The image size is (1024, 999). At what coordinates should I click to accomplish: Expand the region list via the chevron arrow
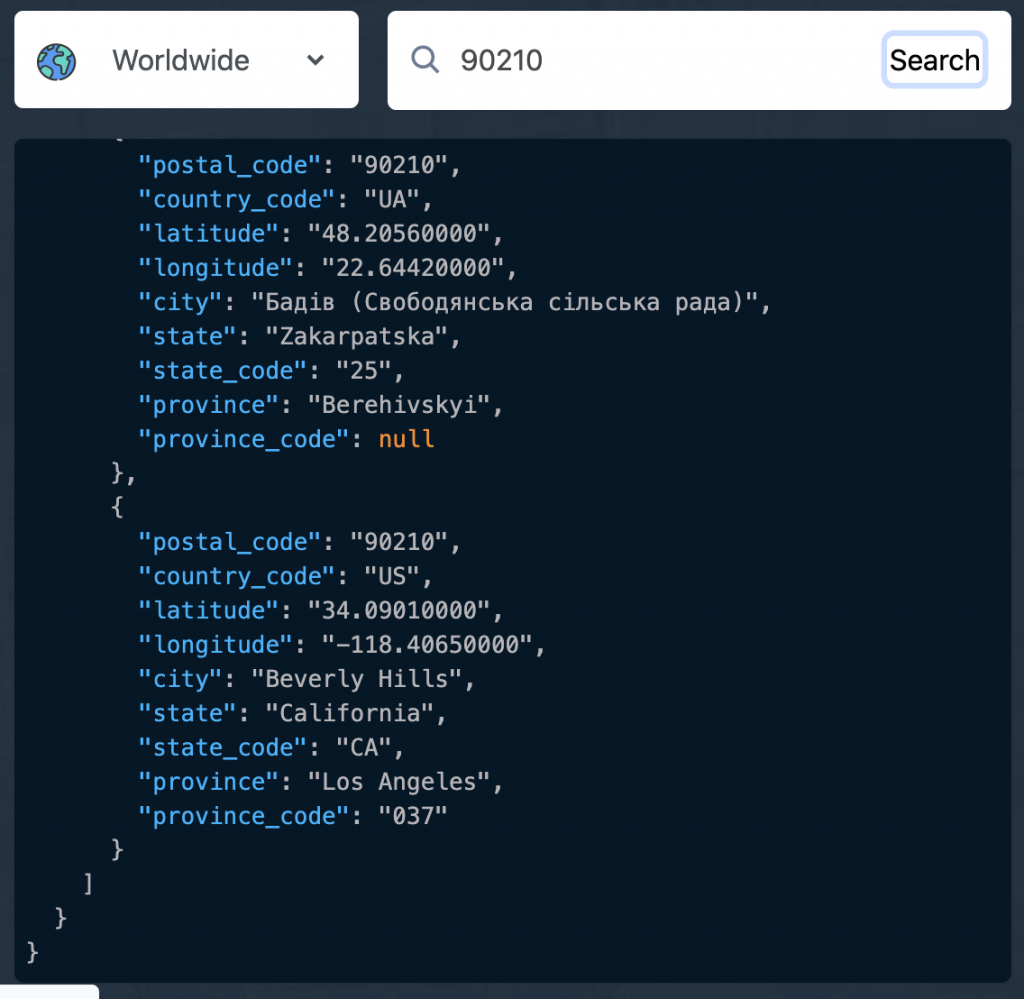click(x=315, y=60)
